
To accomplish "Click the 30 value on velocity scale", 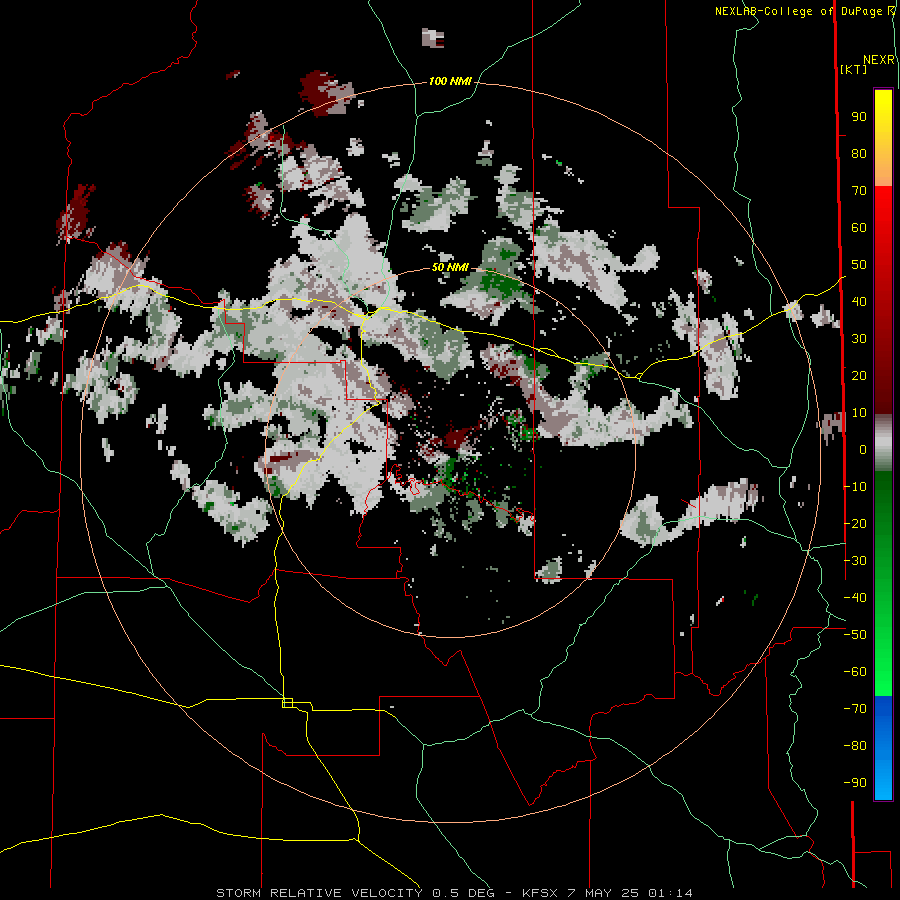I will (859, 339).
